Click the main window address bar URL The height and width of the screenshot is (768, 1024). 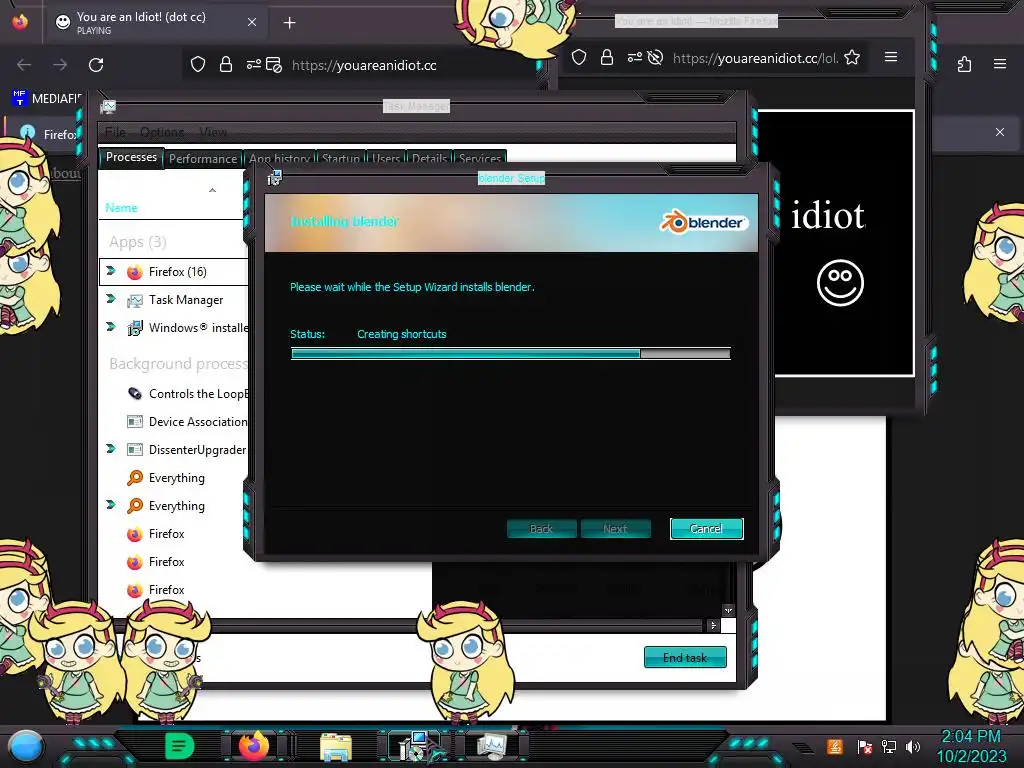click(x=364, y=65)
